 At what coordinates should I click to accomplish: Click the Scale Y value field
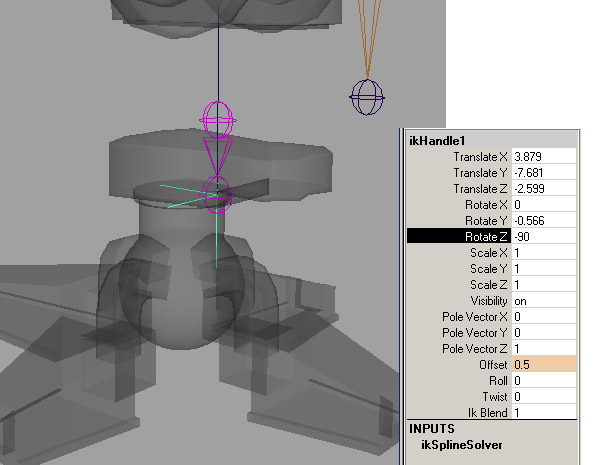pos(544,269)
